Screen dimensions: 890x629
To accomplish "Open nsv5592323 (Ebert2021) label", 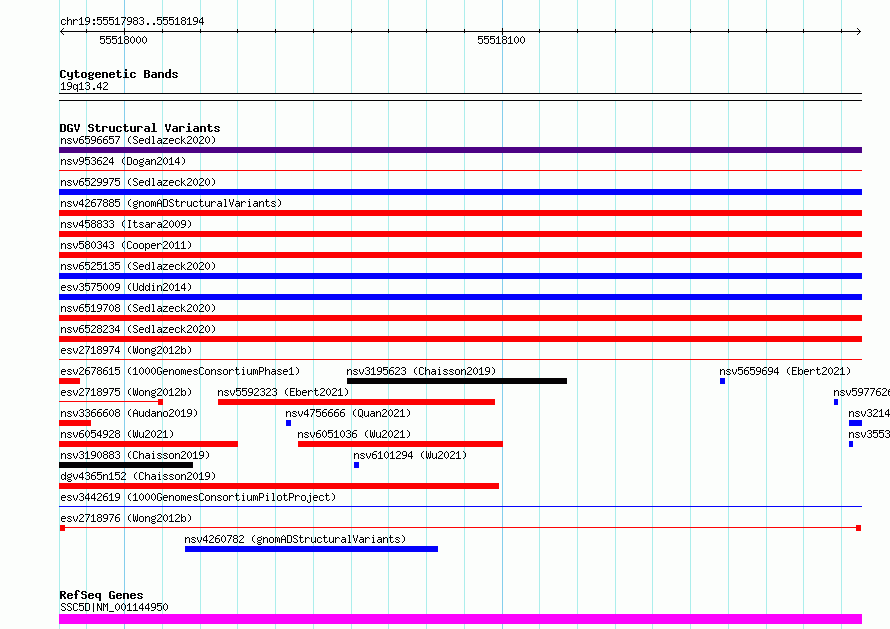I will (x=283, y=392).
